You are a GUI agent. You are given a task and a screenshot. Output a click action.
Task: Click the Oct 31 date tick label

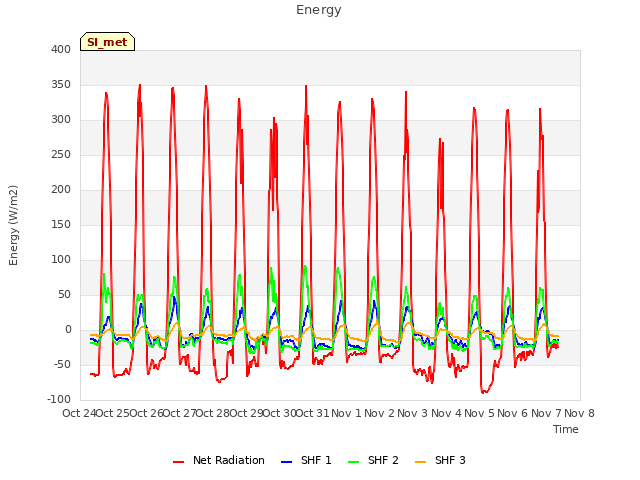tap(313, 413)
